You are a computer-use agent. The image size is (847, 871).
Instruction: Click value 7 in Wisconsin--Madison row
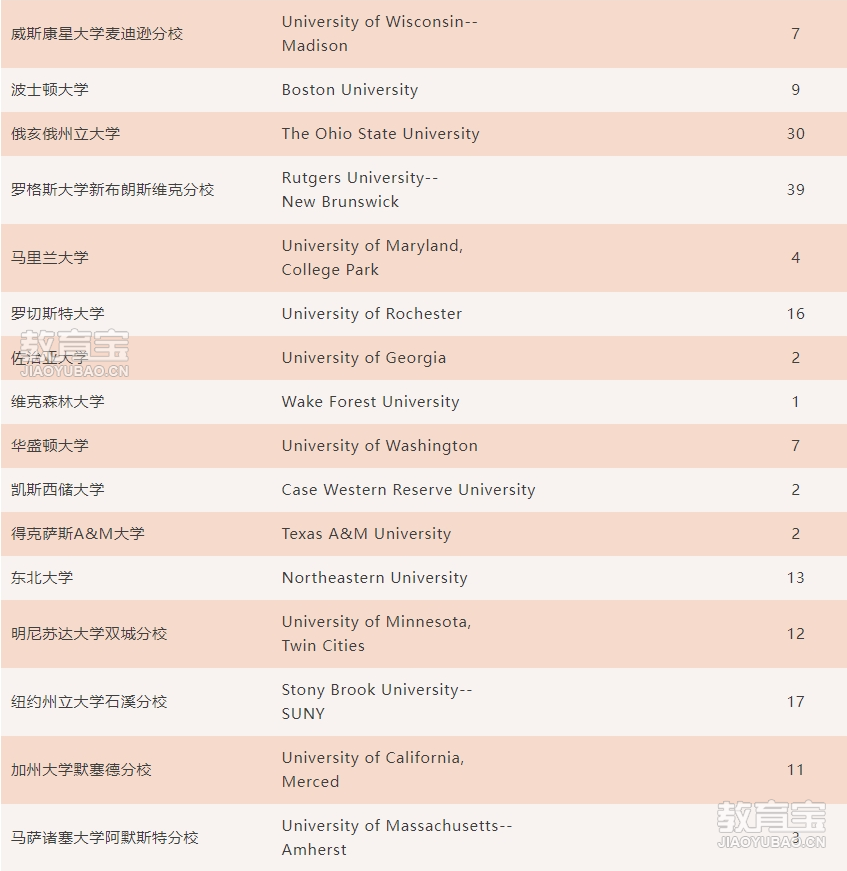(x=795, y=33)
